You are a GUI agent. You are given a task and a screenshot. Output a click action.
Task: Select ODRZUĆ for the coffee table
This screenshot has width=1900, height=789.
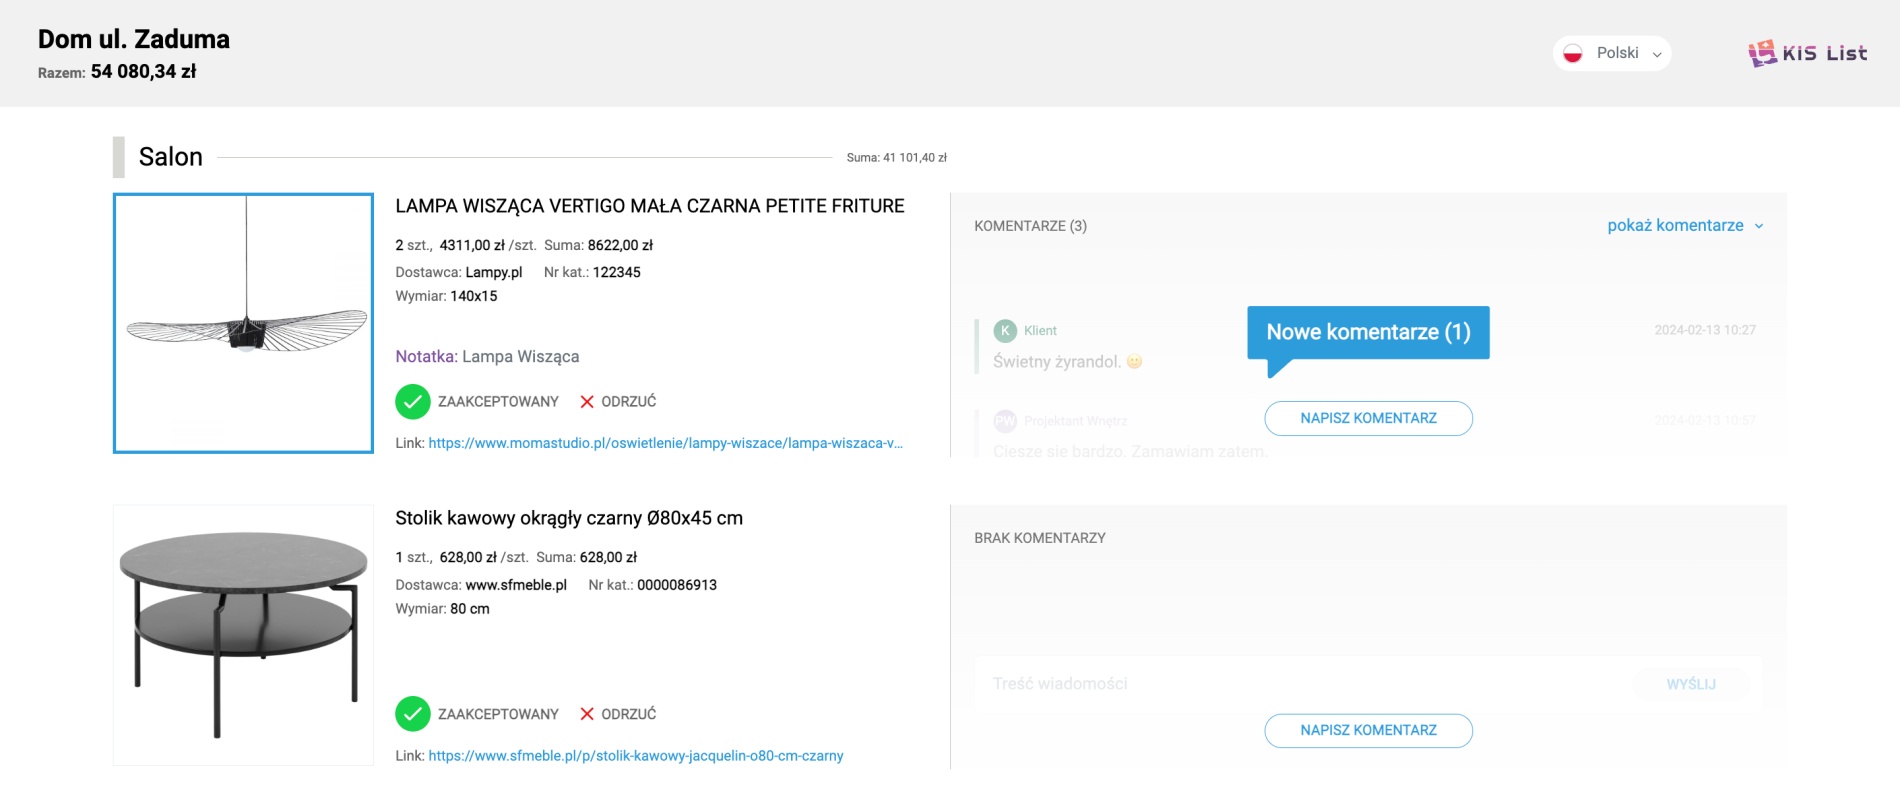pyautogui.click(x=628, y=714)
